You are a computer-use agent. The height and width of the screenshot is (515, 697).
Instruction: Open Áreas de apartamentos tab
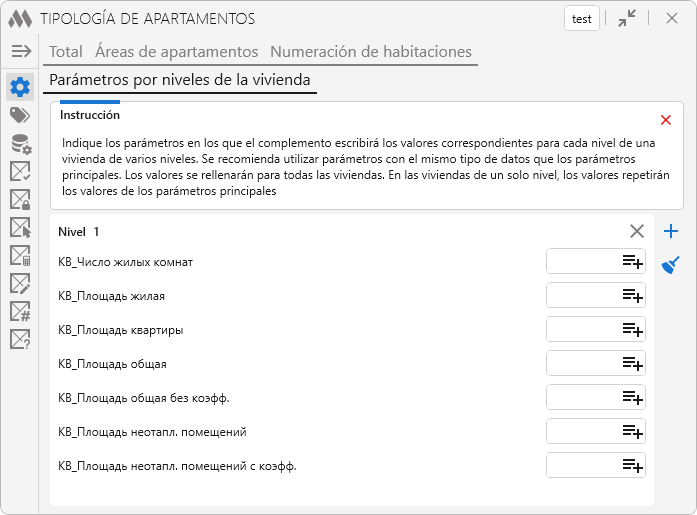176,52
